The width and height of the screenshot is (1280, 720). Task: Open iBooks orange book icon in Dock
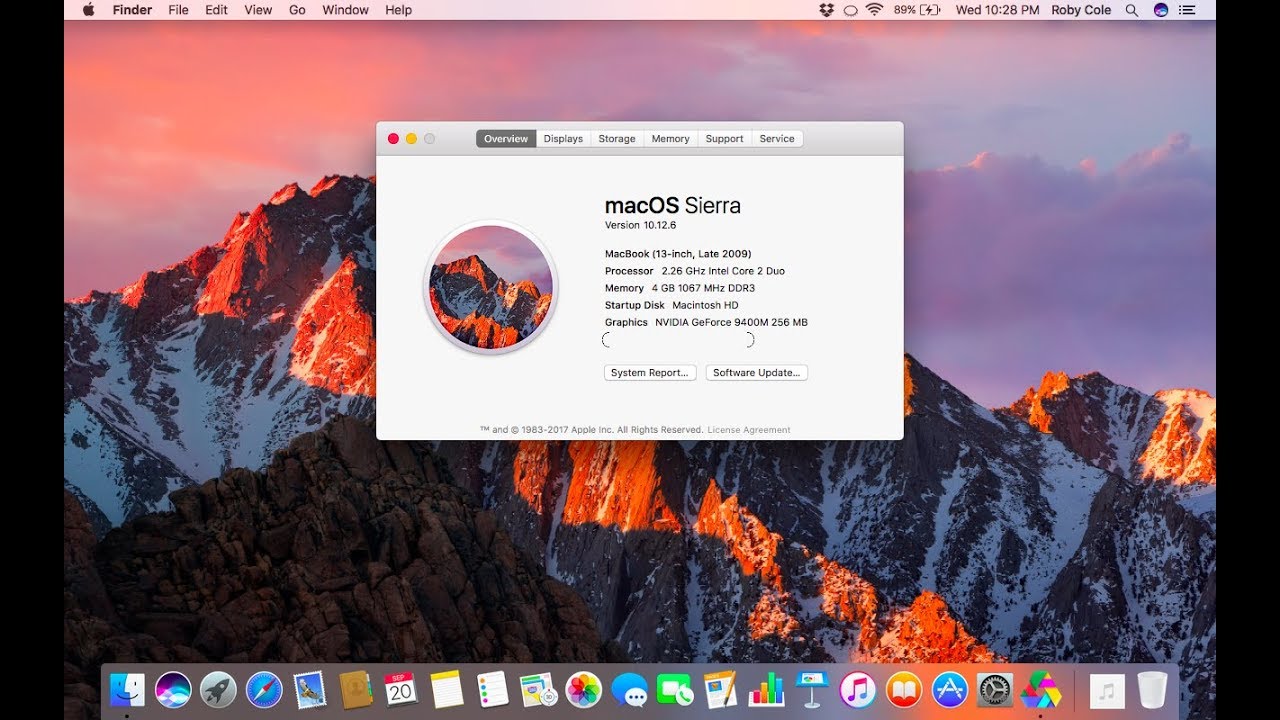click(x=904, y=689)
